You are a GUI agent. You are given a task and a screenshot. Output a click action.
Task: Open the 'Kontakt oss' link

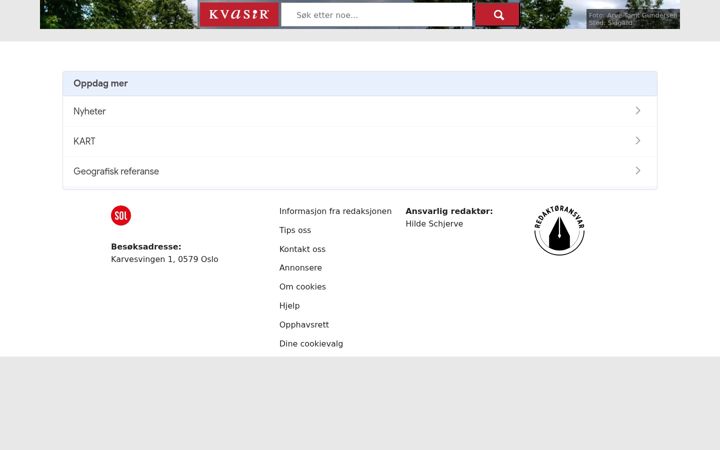tap(302, 249)
